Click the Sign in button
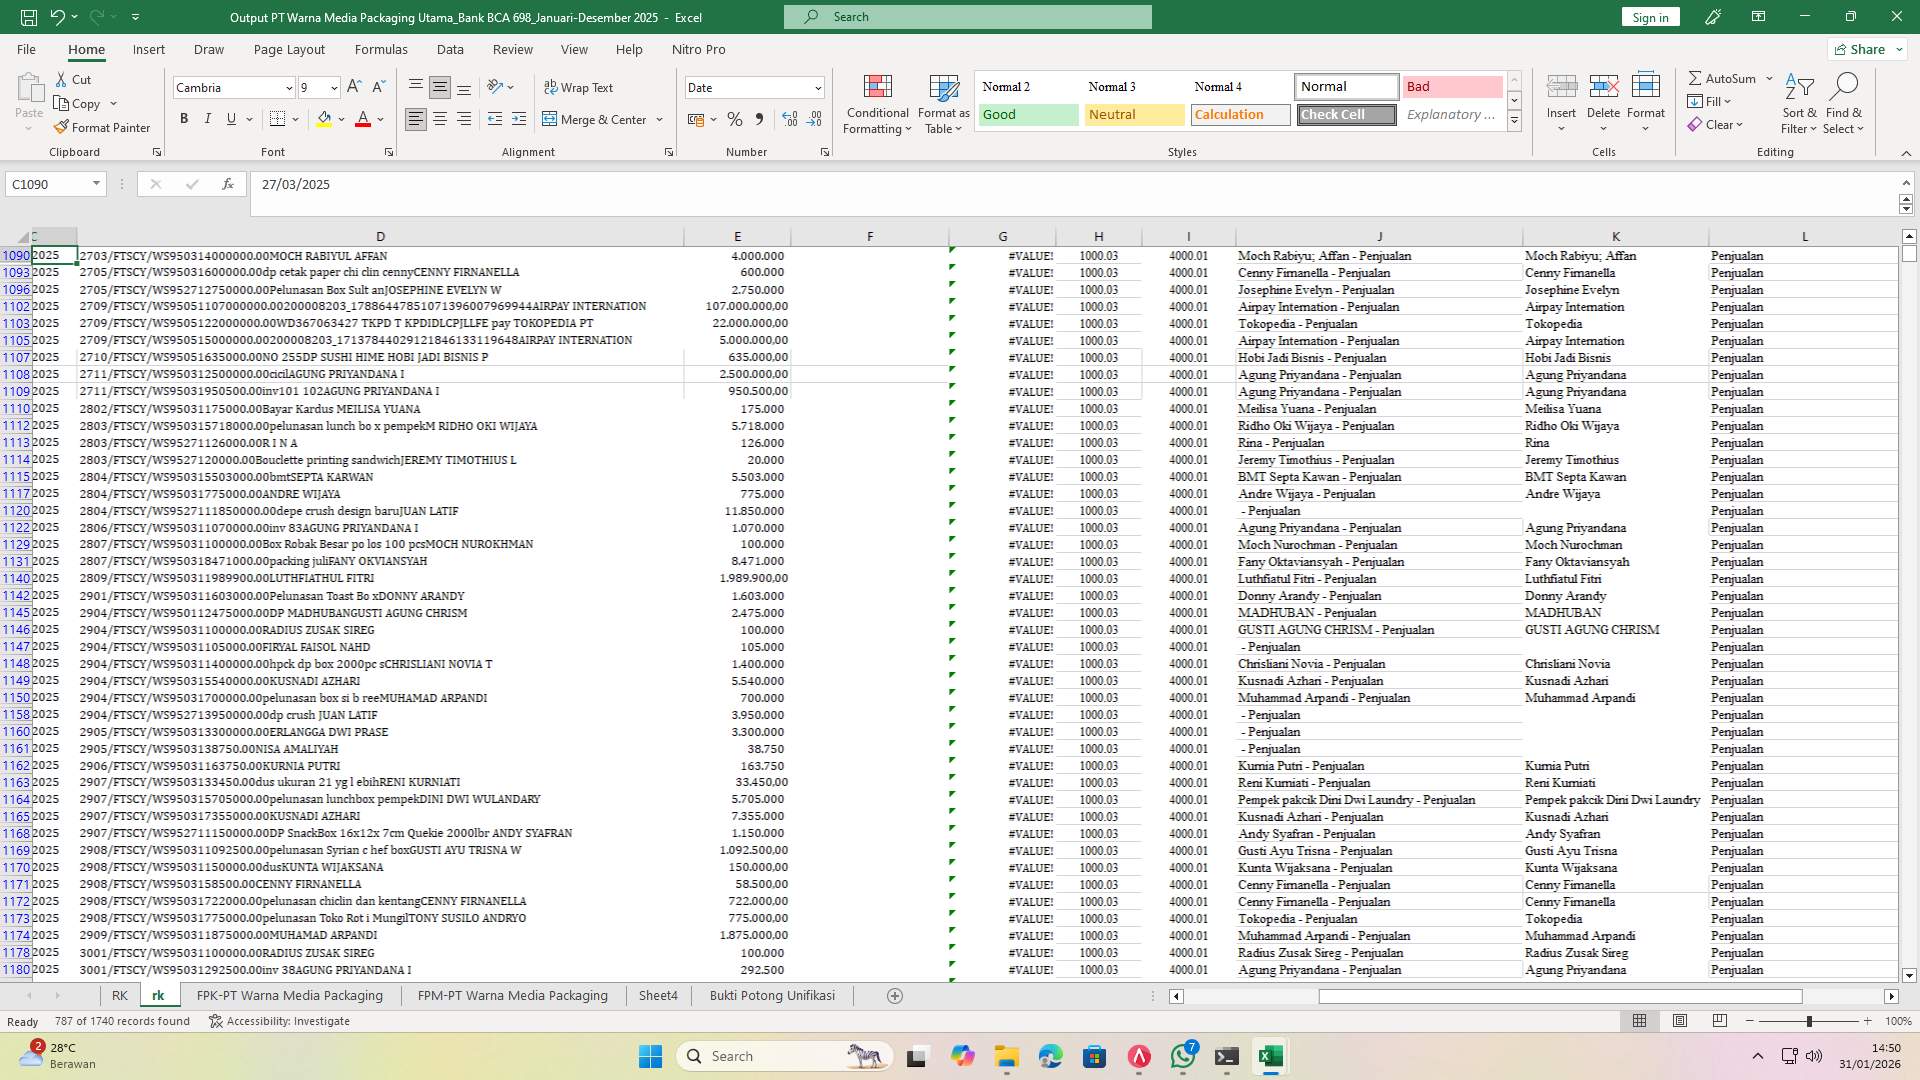1920x1080 pixels. pos(1649,16)
